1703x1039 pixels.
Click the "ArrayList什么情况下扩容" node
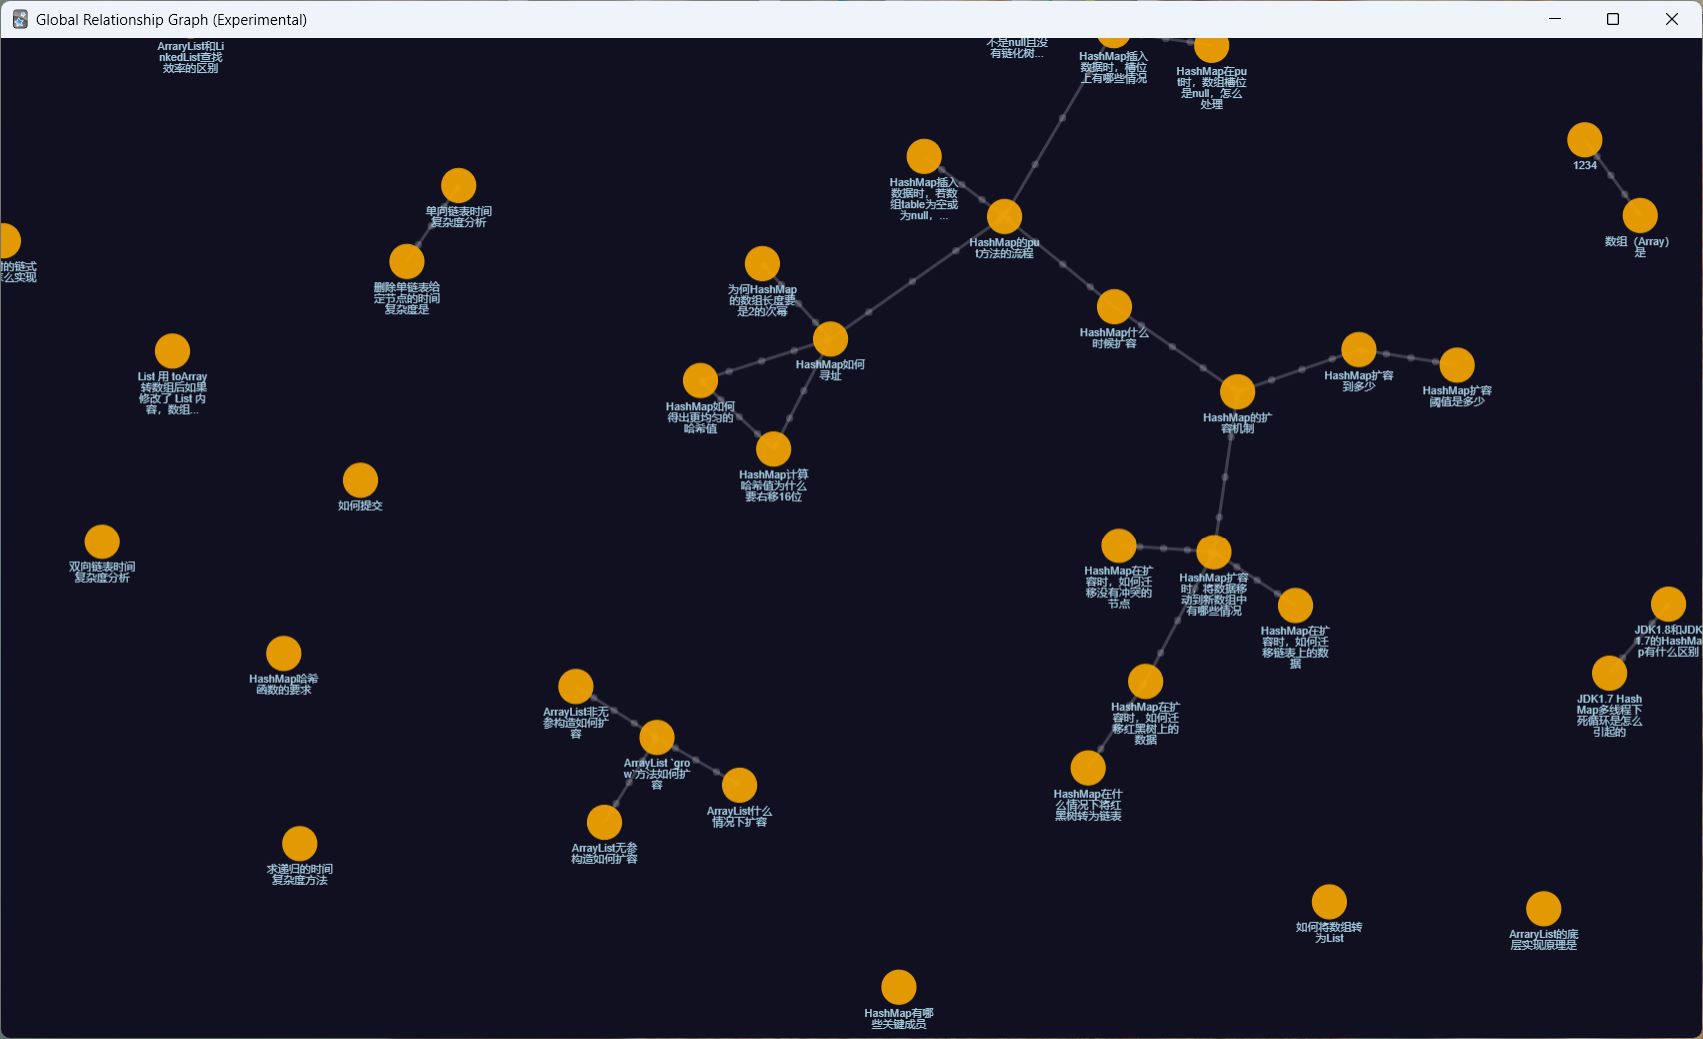(739, 786)
